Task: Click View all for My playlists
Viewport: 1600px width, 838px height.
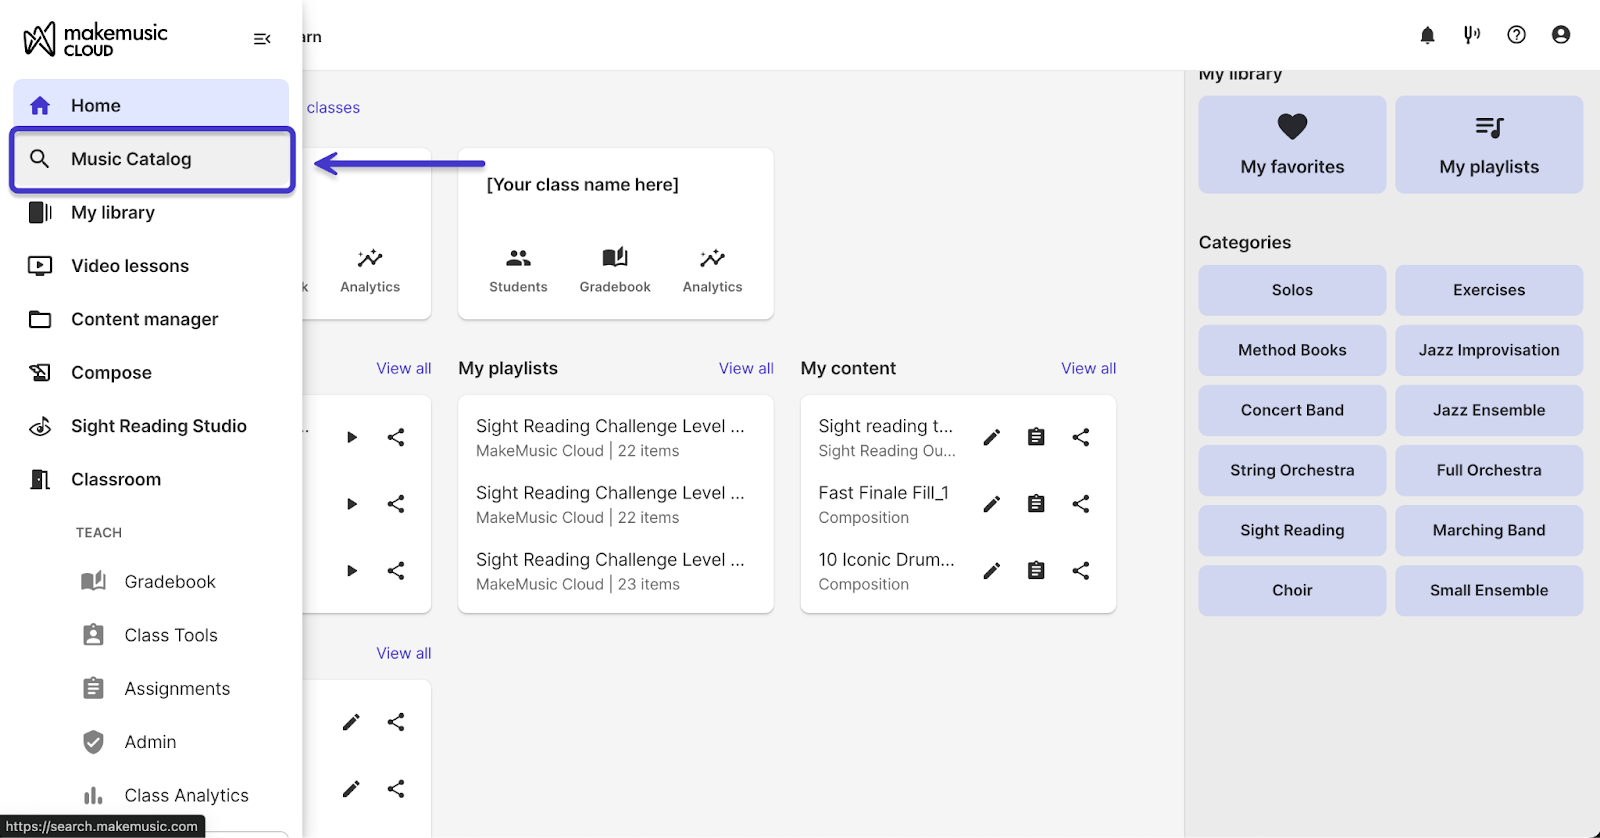Action: tap(746, 368)
